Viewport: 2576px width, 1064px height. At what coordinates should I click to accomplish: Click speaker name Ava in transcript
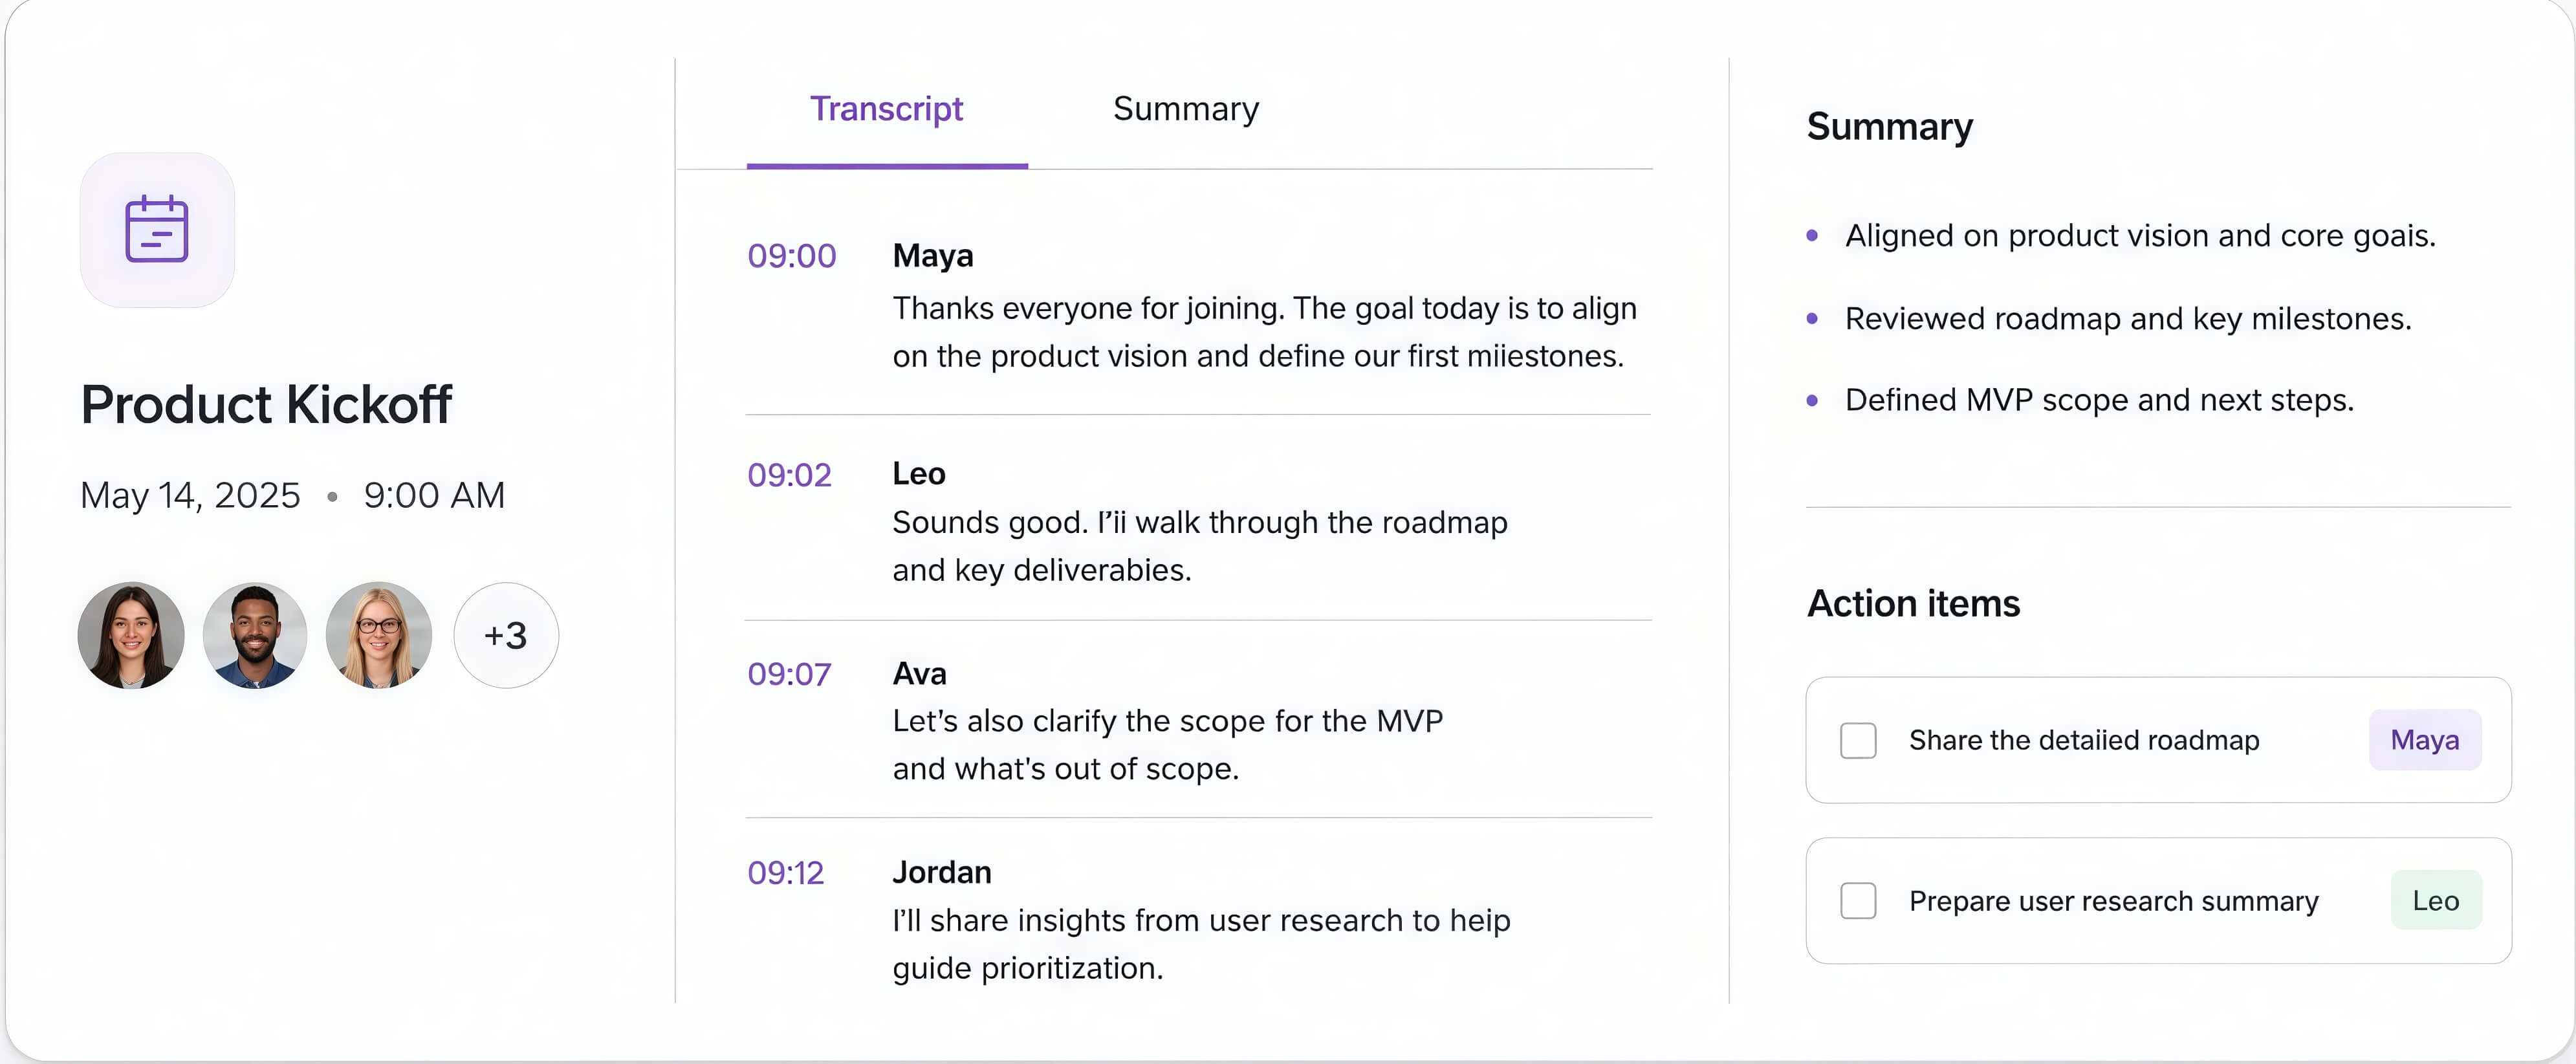pos(920,673)
